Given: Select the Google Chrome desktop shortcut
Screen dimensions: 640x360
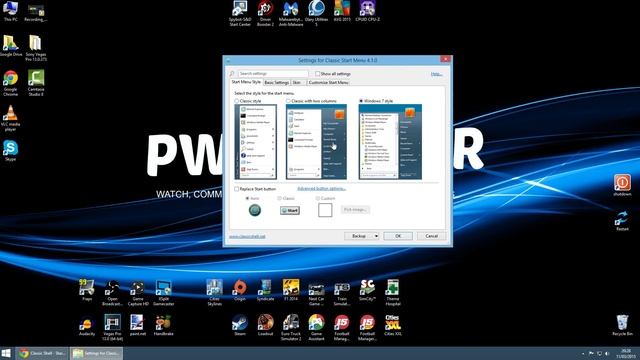Looking at the screenshot, I should point(11,83).
